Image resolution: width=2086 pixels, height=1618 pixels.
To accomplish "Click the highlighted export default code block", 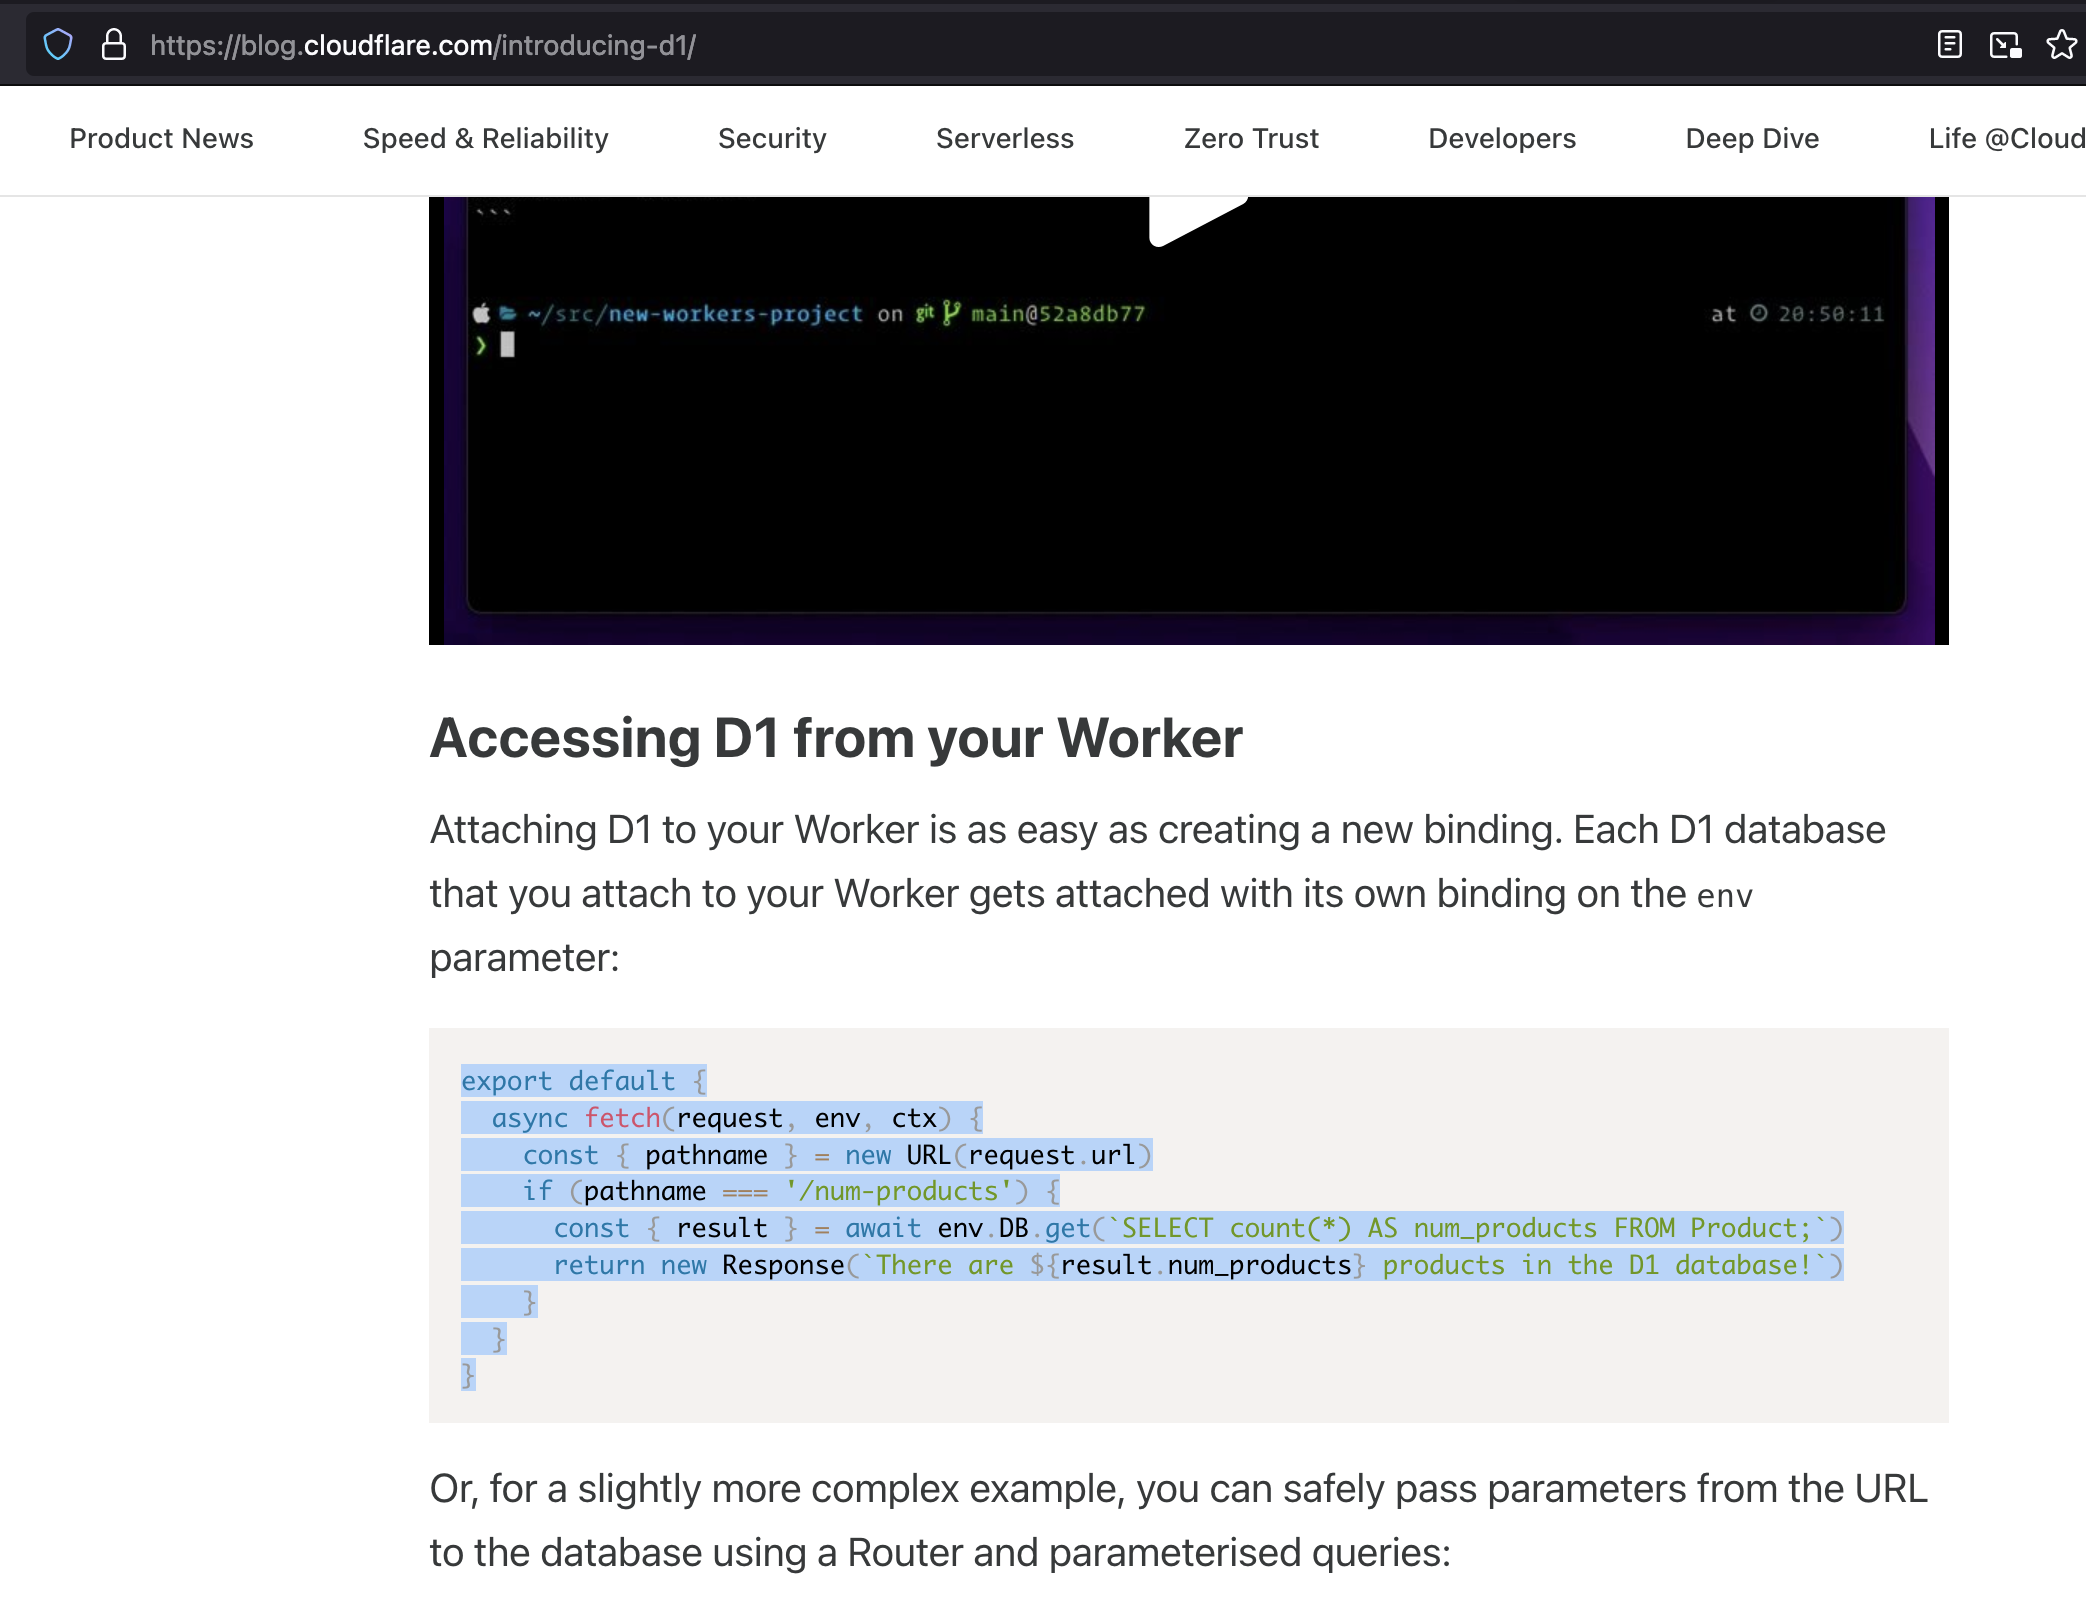I will click(x=583, y=1081).
